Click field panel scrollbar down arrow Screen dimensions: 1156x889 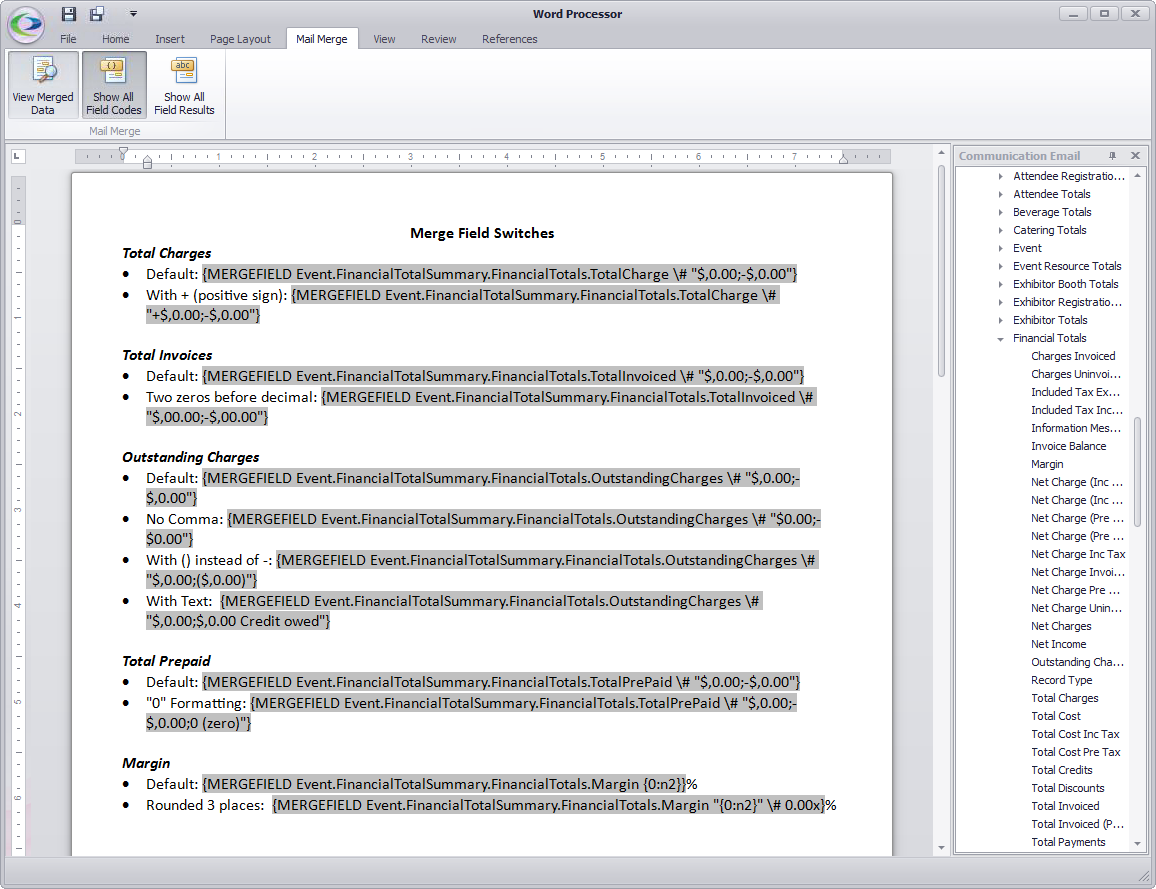pos(1138,843)
